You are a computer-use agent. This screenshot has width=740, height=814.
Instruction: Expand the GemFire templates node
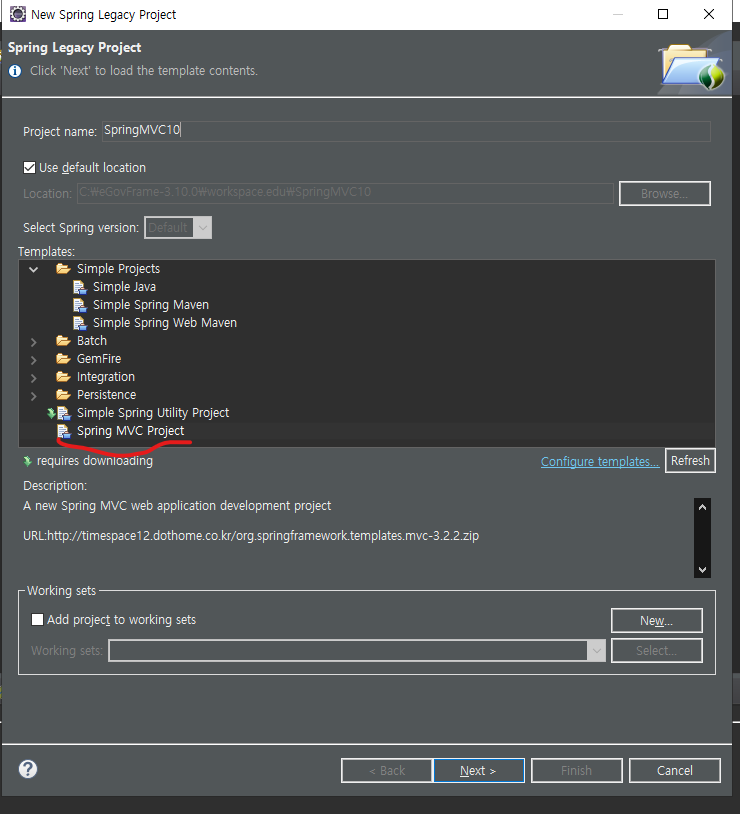34,360
